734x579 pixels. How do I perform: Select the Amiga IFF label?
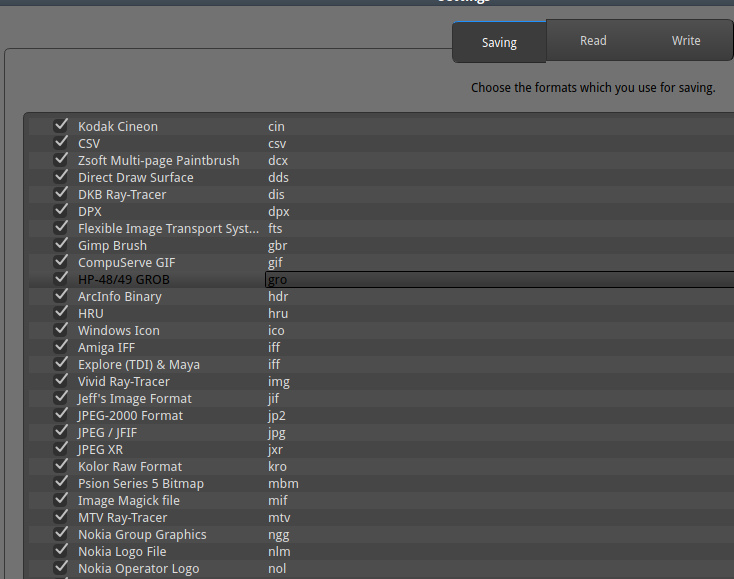point(106,348)
